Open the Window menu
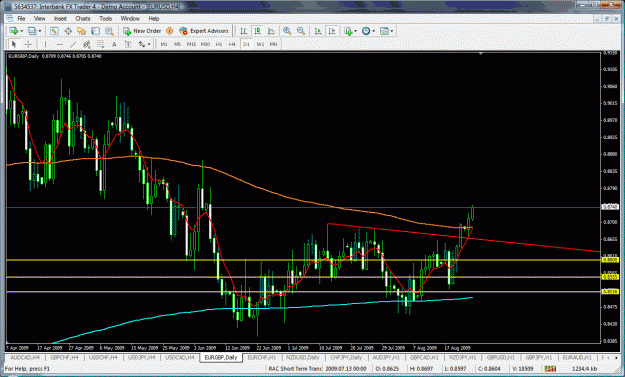Image resolution: width=625 pixels, height=377 pixels. pyautogui.click(x=130, y=18)
